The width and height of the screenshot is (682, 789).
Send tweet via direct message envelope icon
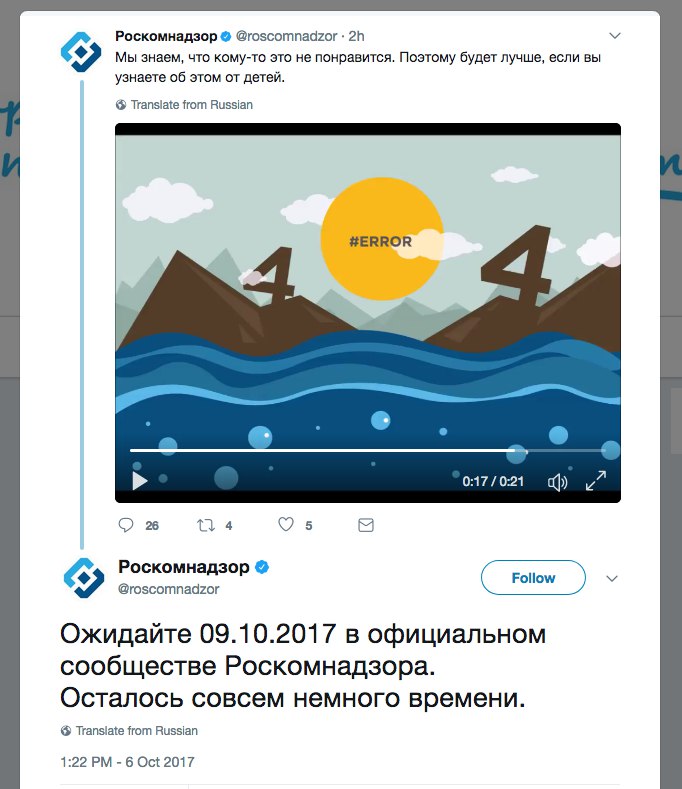tap(366, 525)
